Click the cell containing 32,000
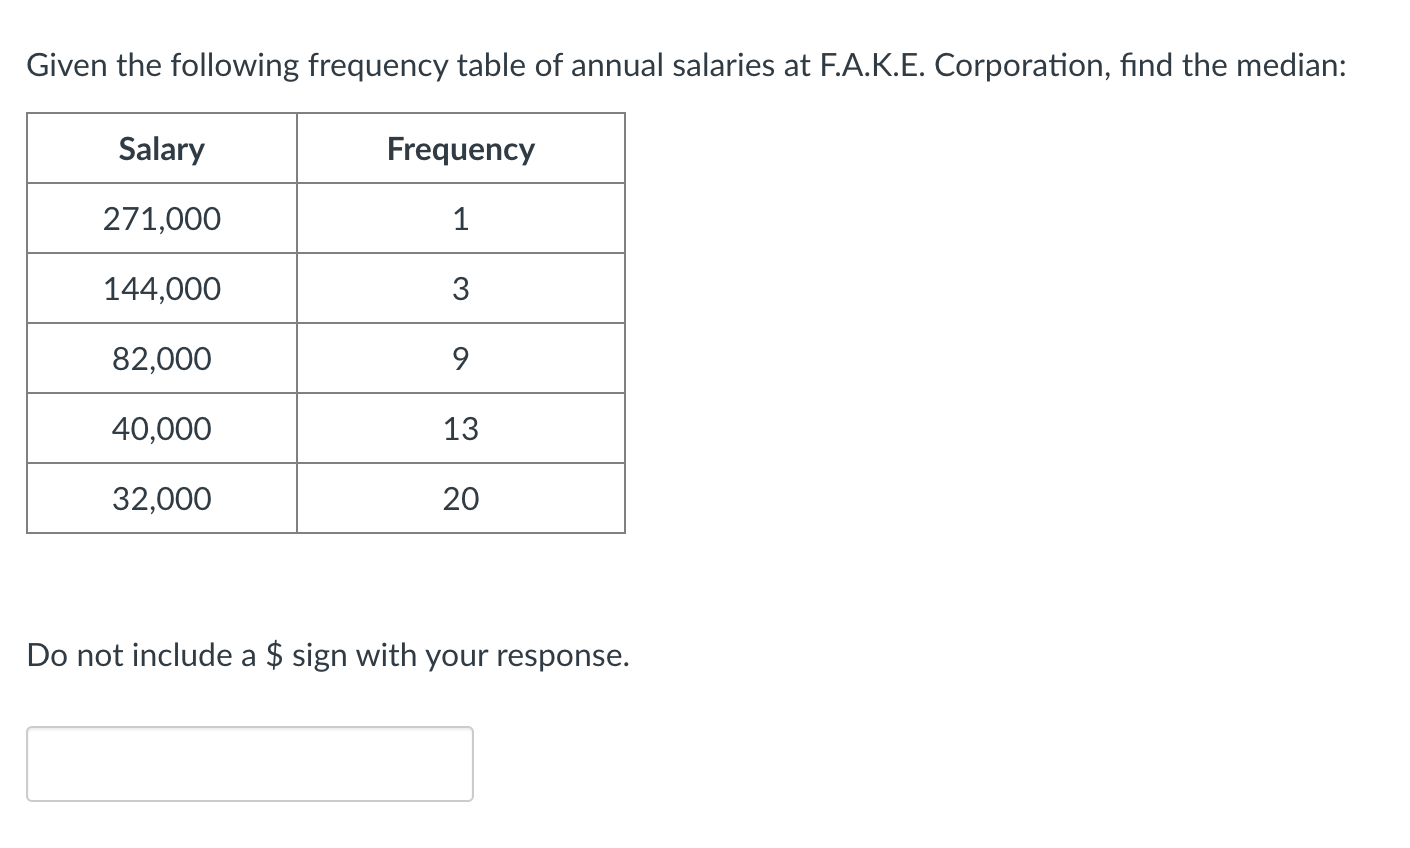Image resolution: width=1410 pixels, height=848 pixels. click(x=161, y=498)
